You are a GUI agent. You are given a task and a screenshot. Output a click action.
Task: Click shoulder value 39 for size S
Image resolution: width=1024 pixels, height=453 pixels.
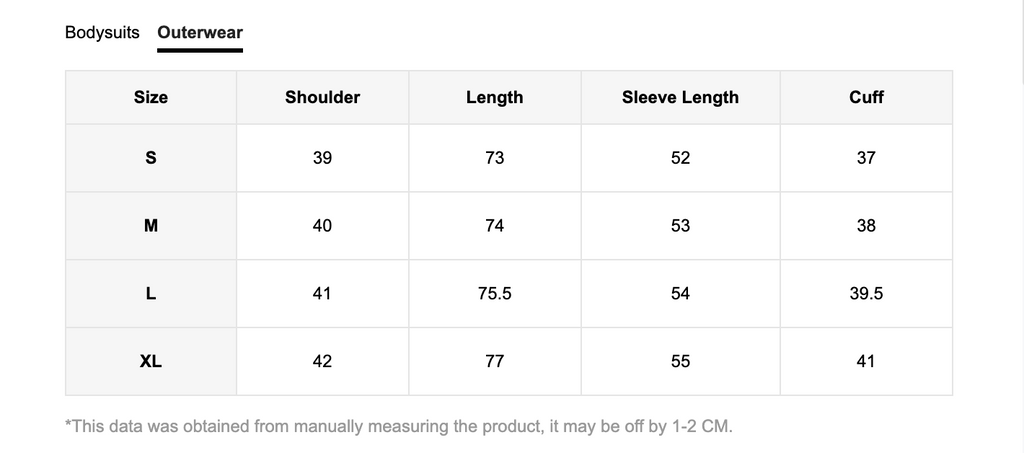click(323, 158)
